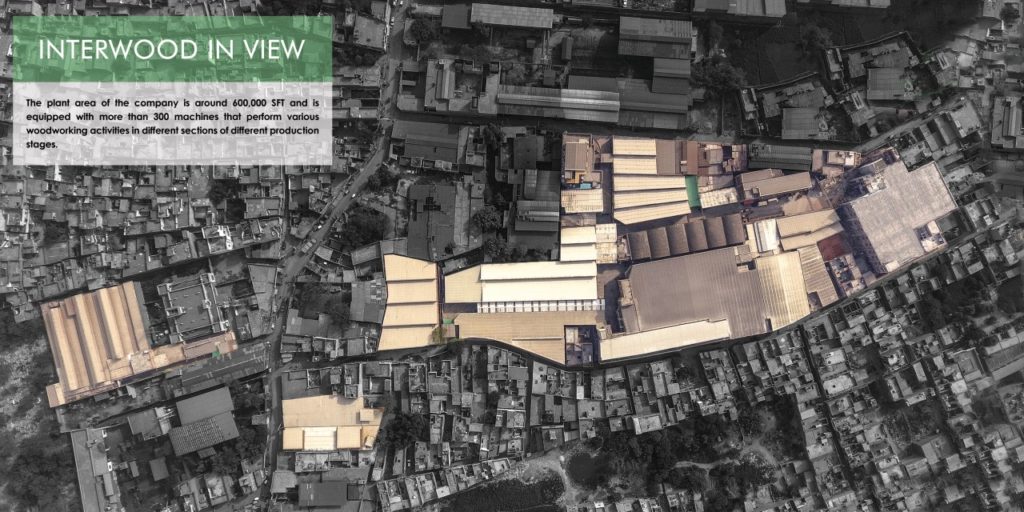Image resolution: width=1024 pixels, height=512 pixels.
Task: Click the small green roof patch
Action: 692,191
